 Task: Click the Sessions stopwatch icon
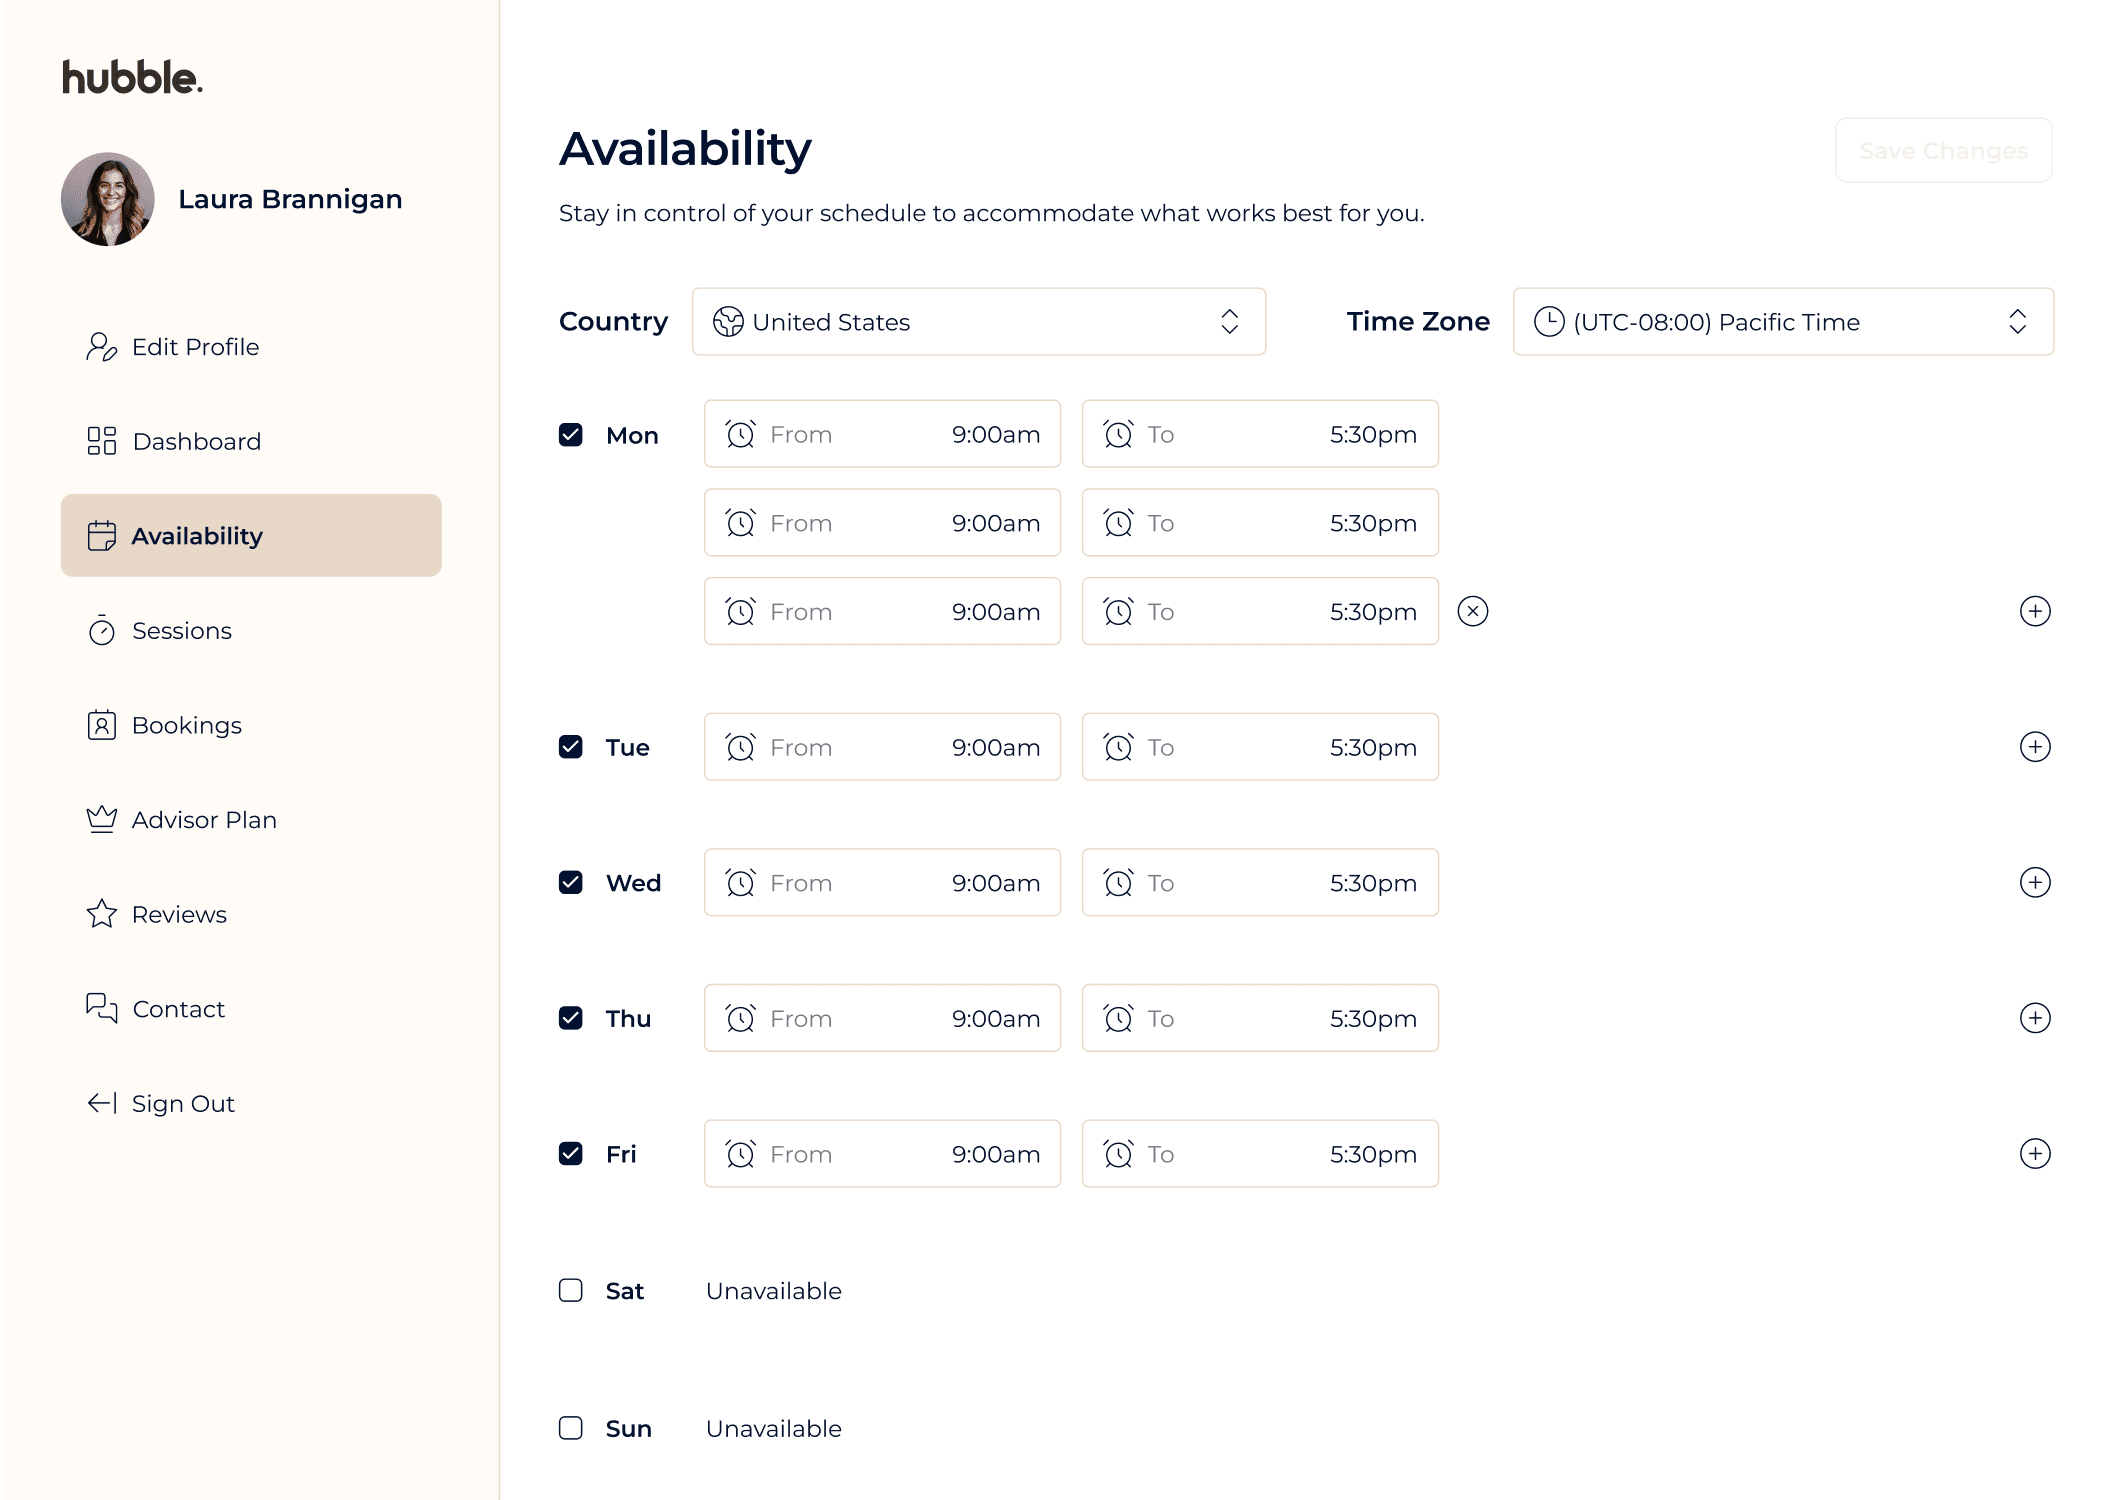tap(102, 630)
